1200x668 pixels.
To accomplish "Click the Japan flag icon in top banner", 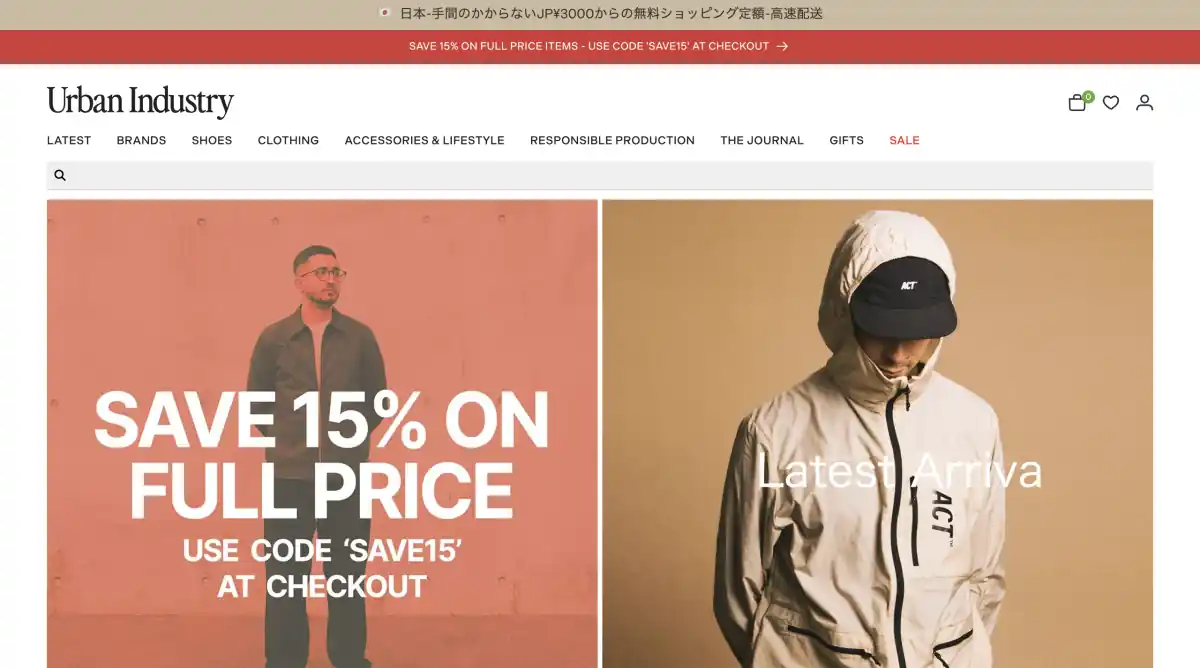I will pos(384,14).
